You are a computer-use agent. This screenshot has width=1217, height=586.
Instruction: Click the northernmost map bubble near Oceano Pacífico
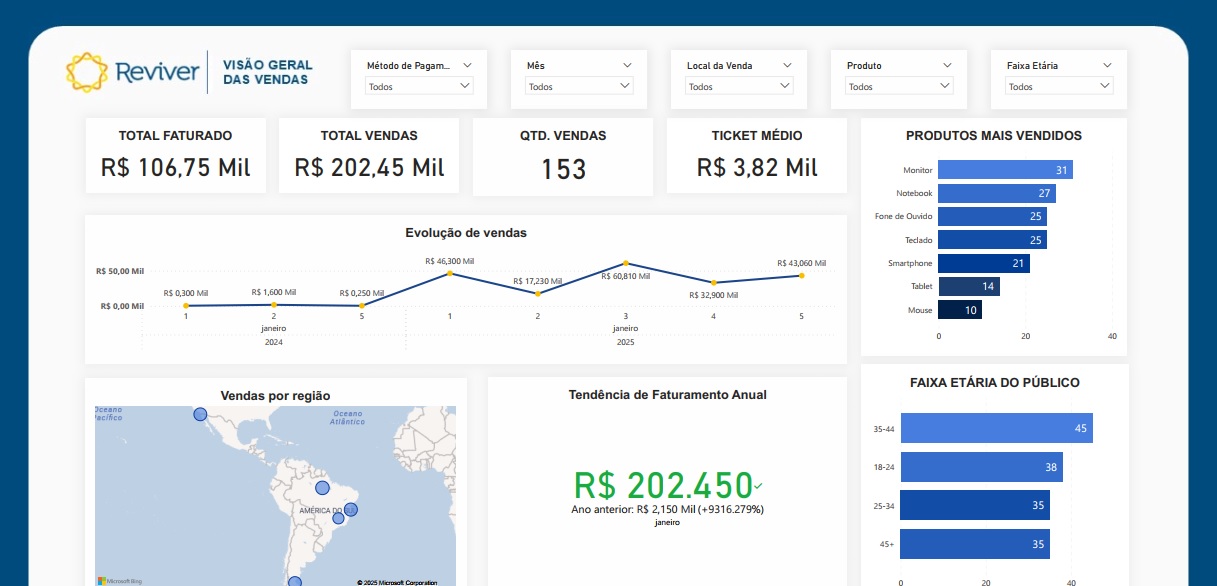[x=200, y=414]
